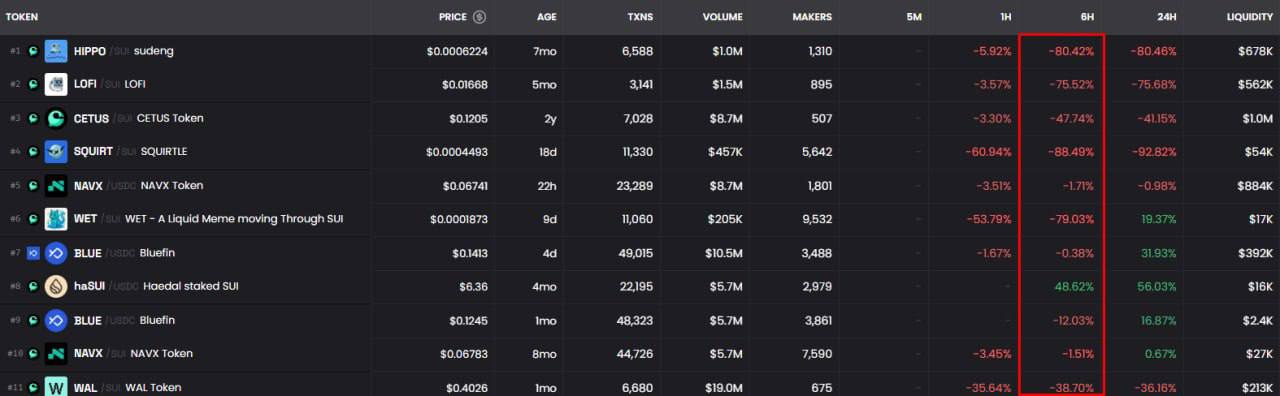The image size is (1280, 396).
Task: Click the LOFI token avatar icon
Action: [56, 84]
